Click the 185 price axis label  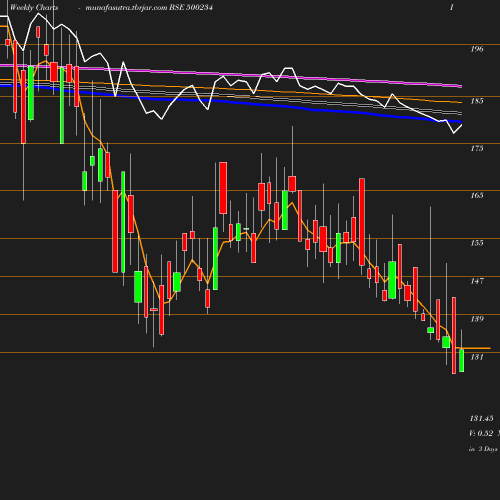coord(477,101)
